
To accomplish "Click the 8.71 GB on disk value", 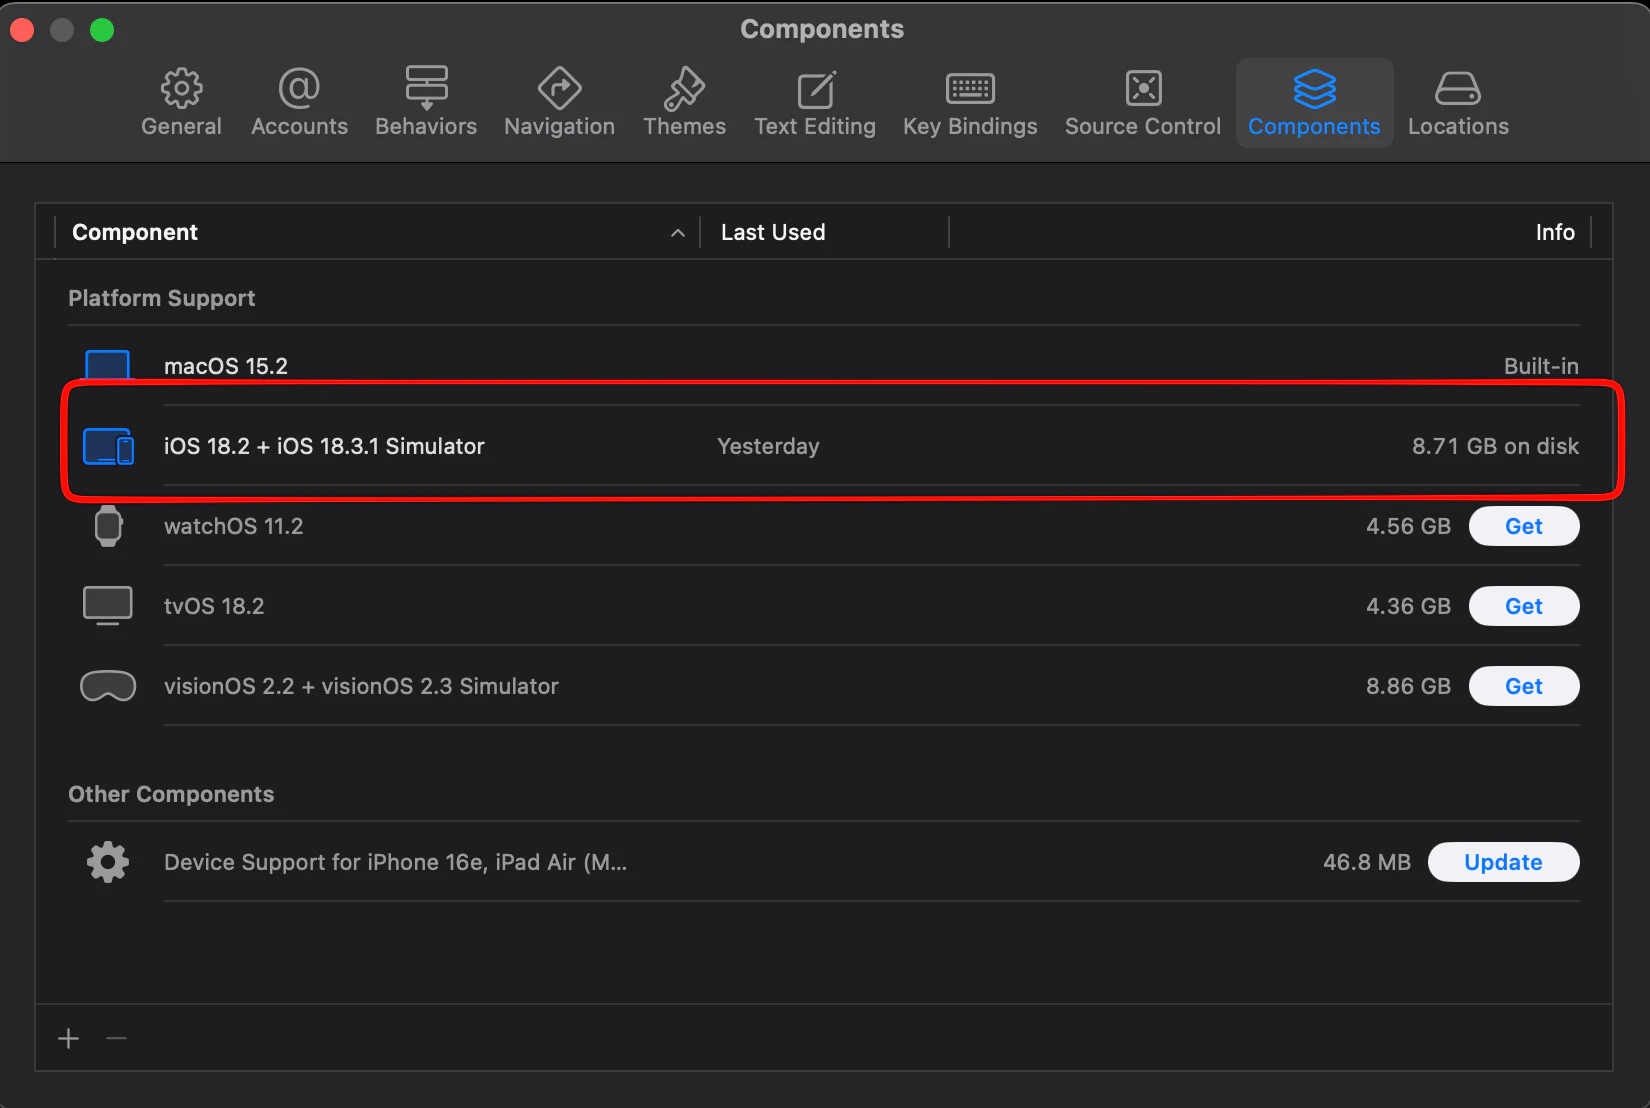I will click(x=1495, y=446).
